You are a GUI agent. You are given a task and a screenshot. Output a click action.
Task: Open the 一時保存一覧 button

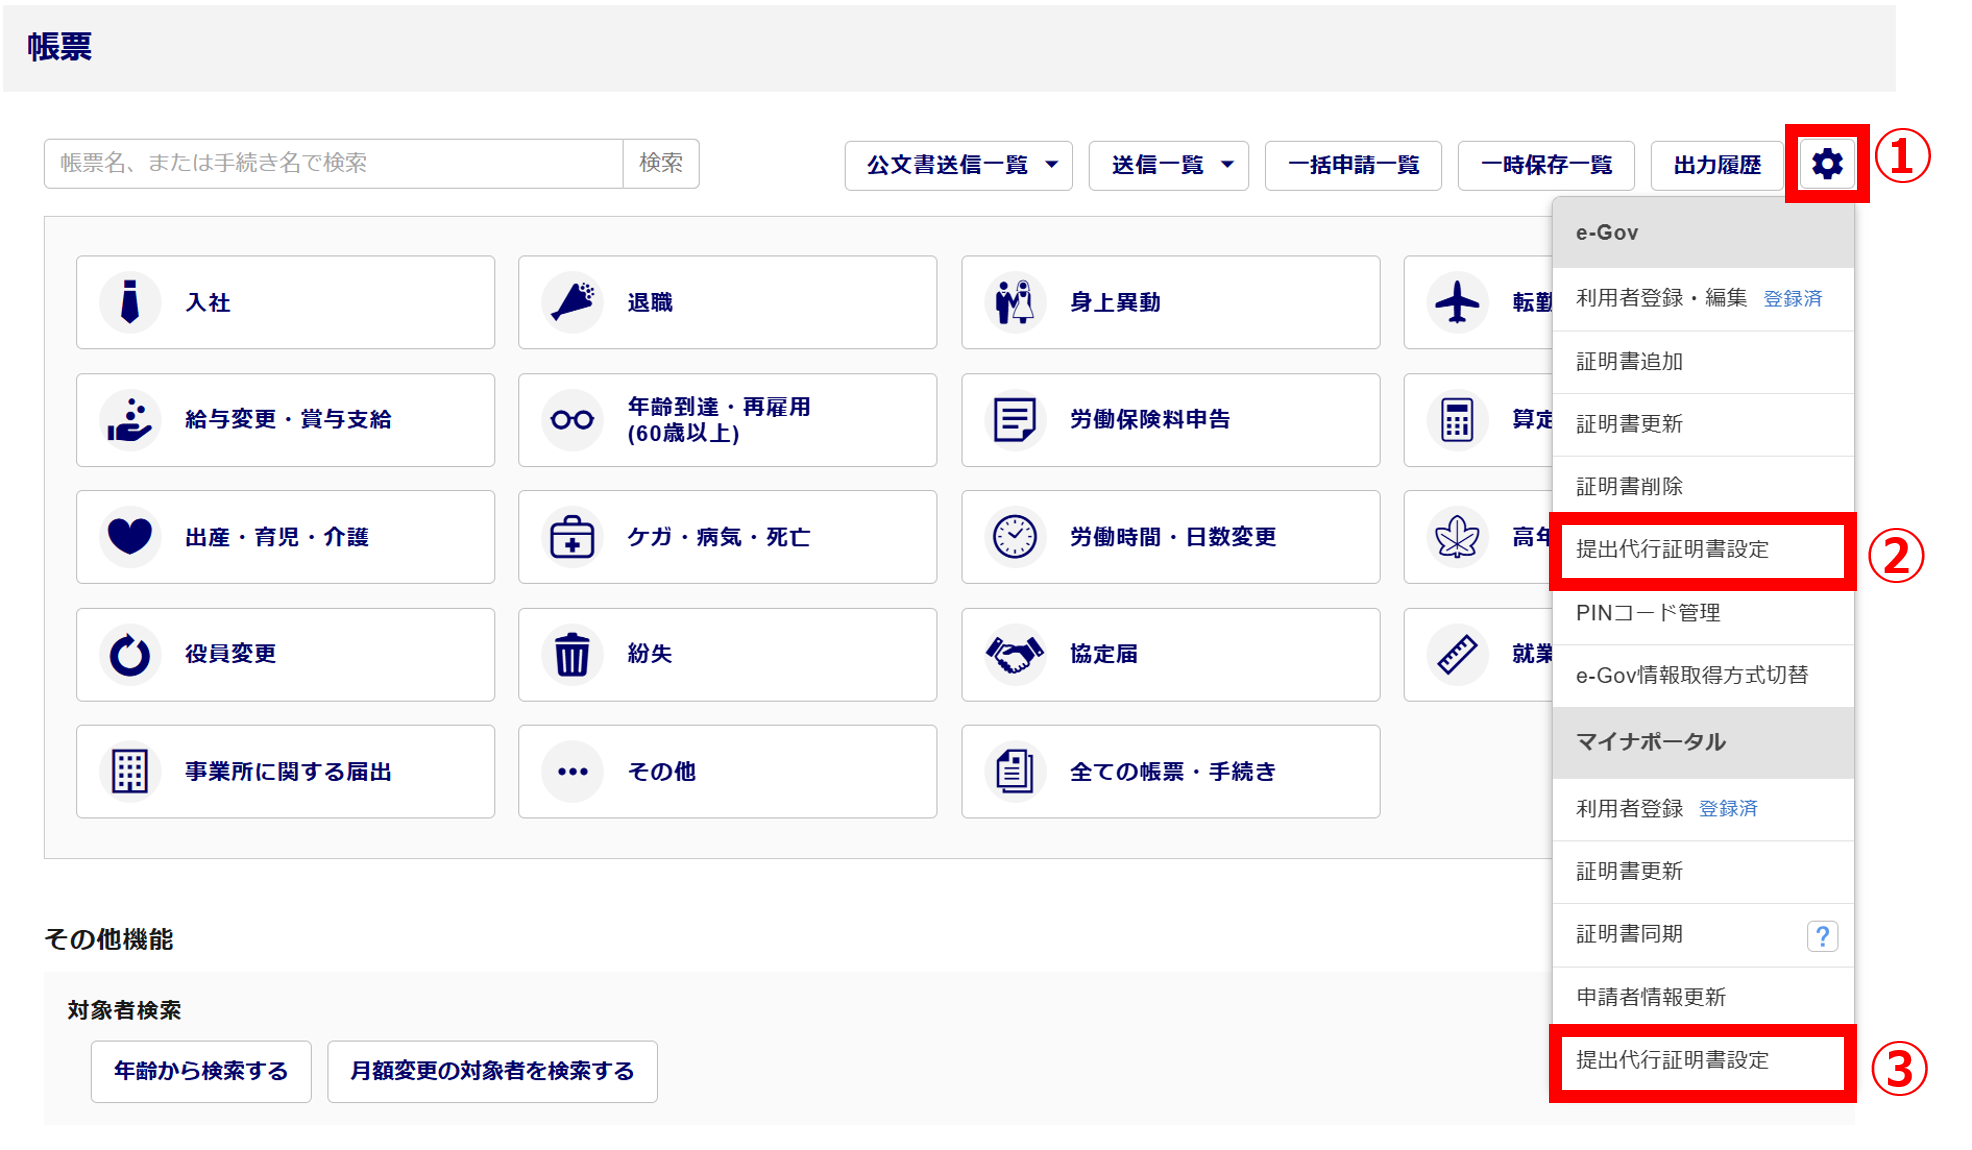(1545, 165)
